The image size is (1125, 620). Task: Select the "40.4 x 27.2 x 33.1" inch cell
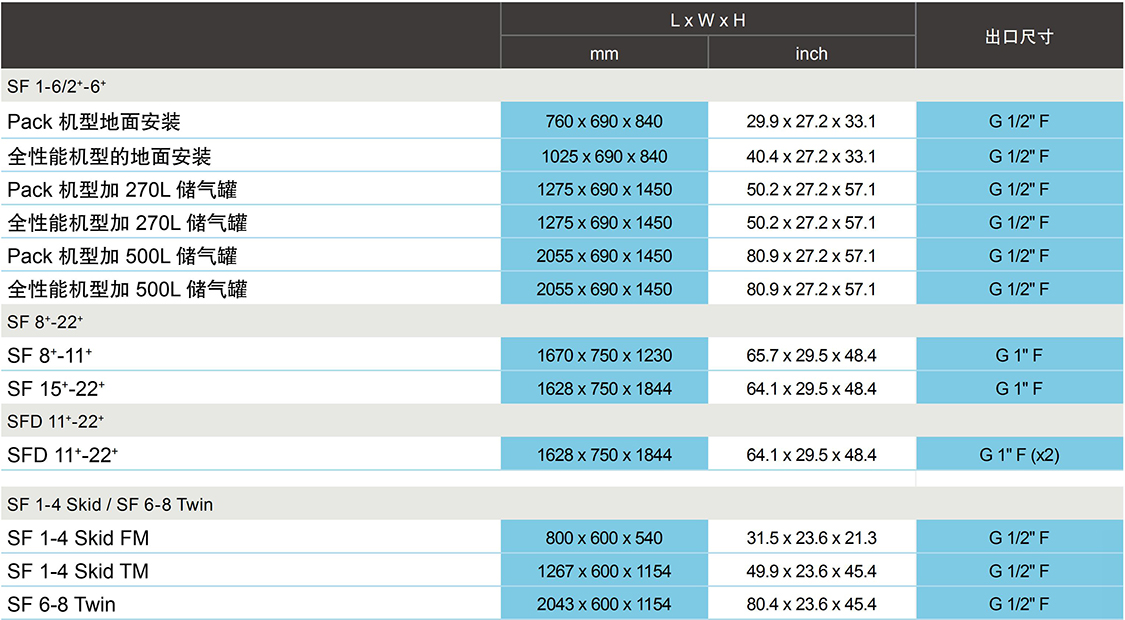click(x=811, y=156)
